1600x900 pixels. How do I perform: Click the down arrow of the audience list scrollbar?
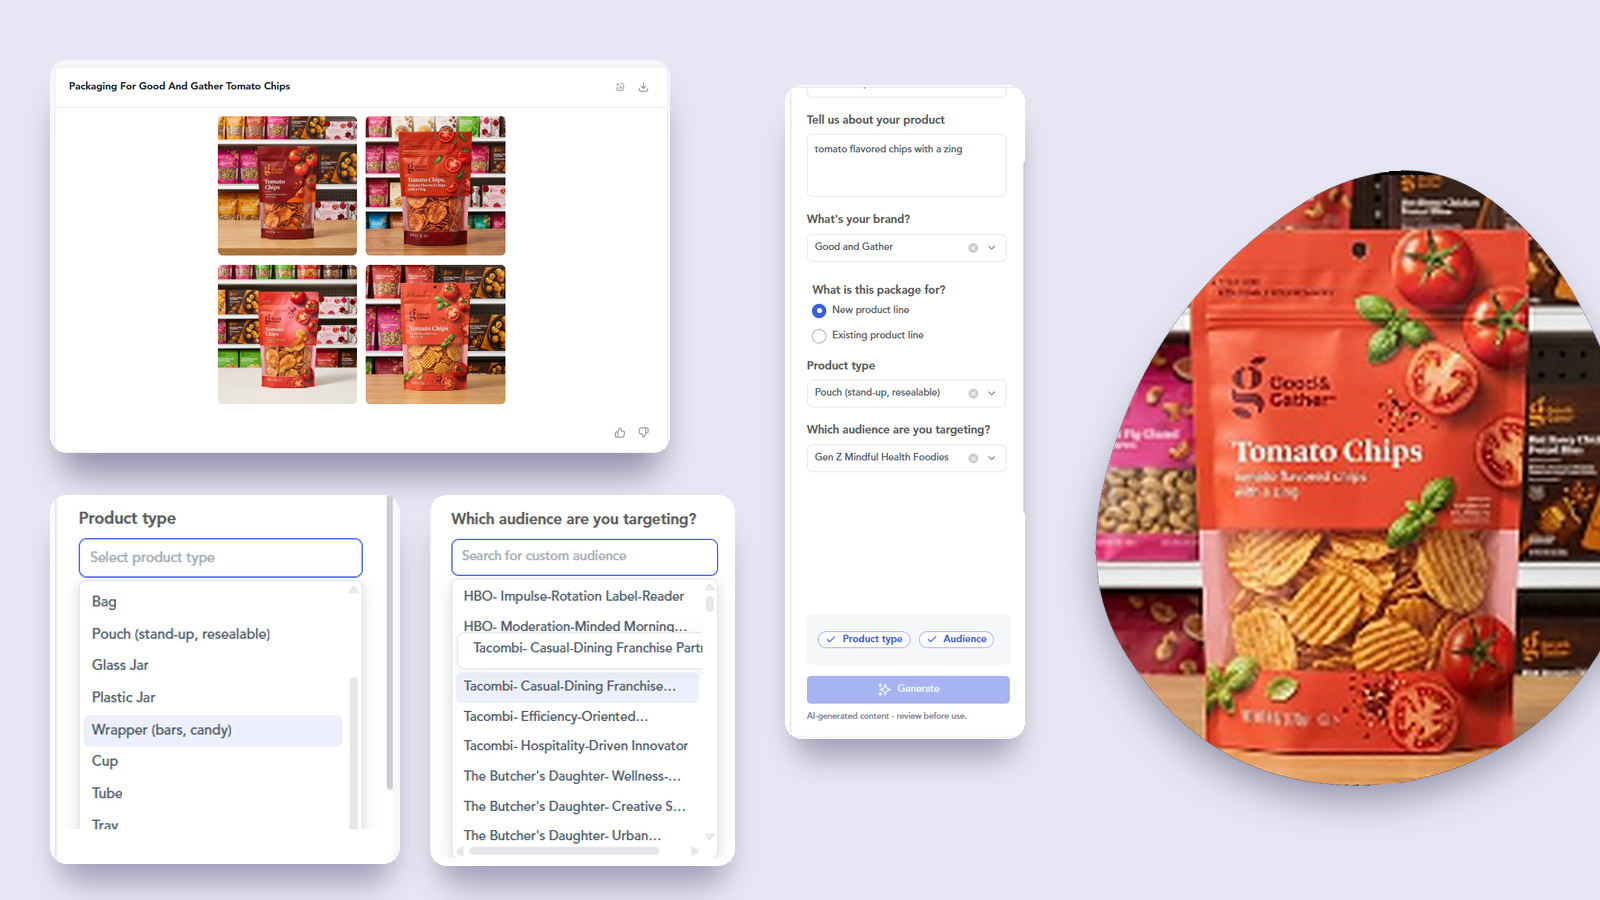[710, 836]
